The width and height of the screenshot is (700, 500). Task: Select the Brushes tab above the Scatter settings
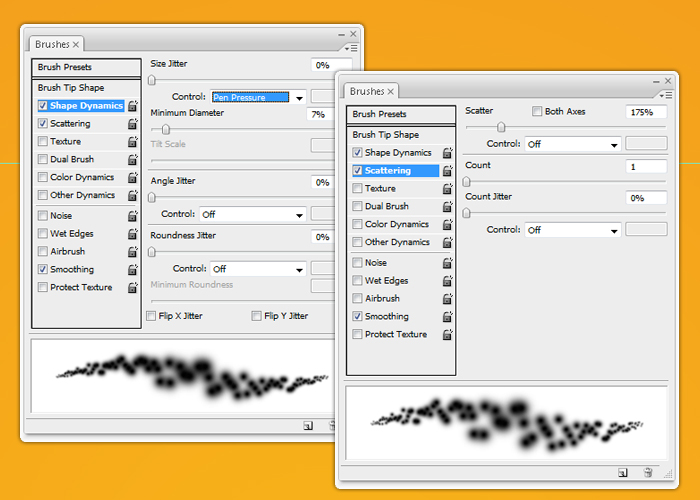[x=372, y=91]
